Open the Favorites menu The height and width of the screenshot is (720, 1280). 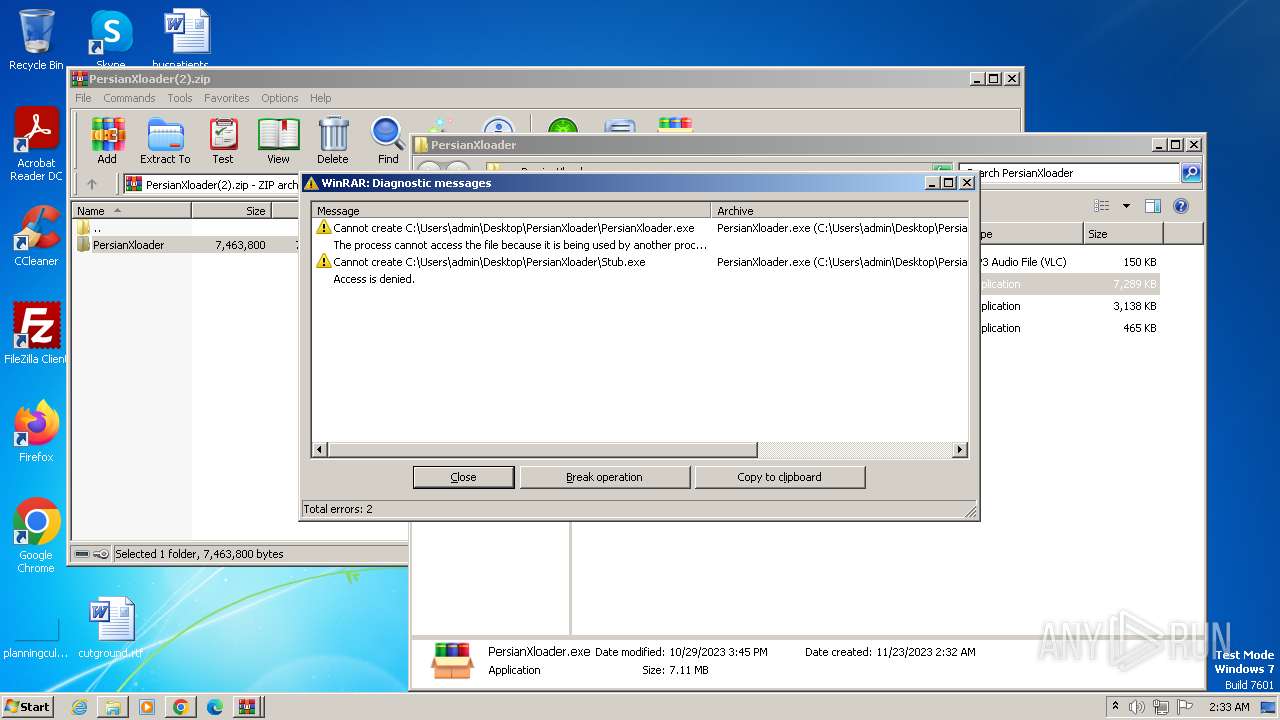click(227, 98)
